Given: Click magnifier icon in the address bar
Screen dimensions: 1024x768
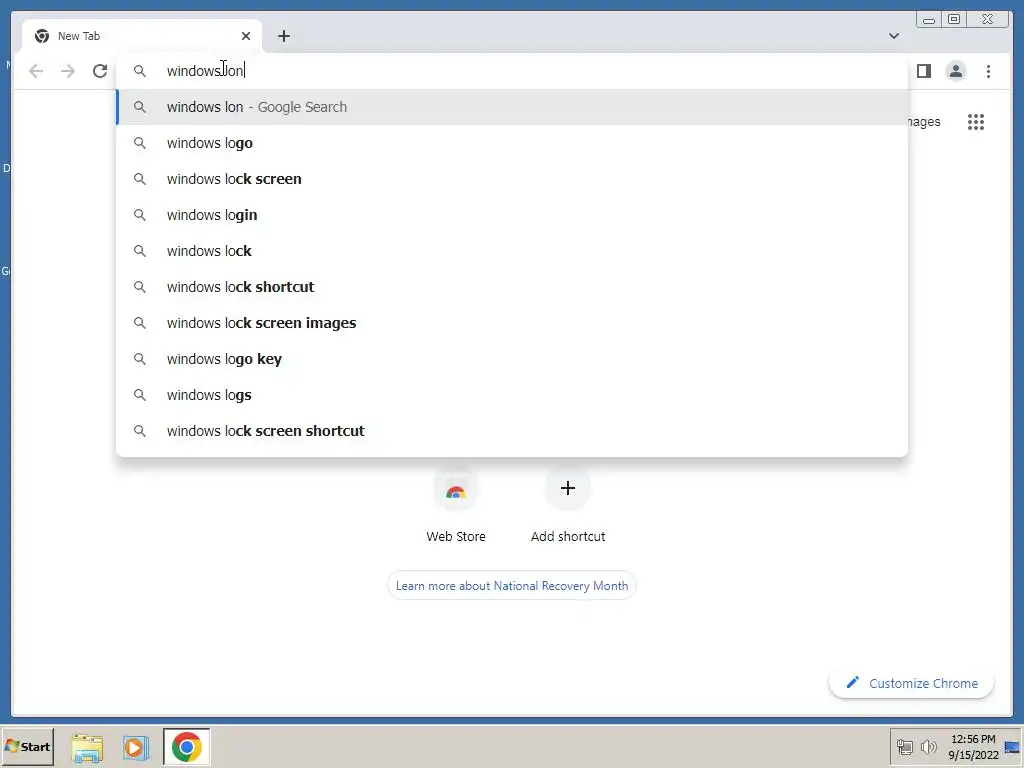Looking at the screenshot, I should (x=140, y=71).
